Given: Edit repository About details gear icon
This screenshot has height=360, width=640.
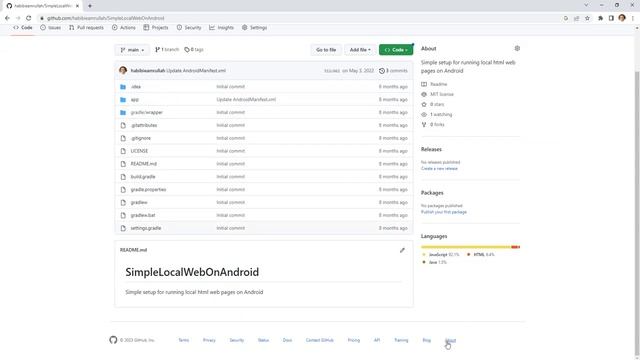Looking at the screenshot, I should point(517,48).
